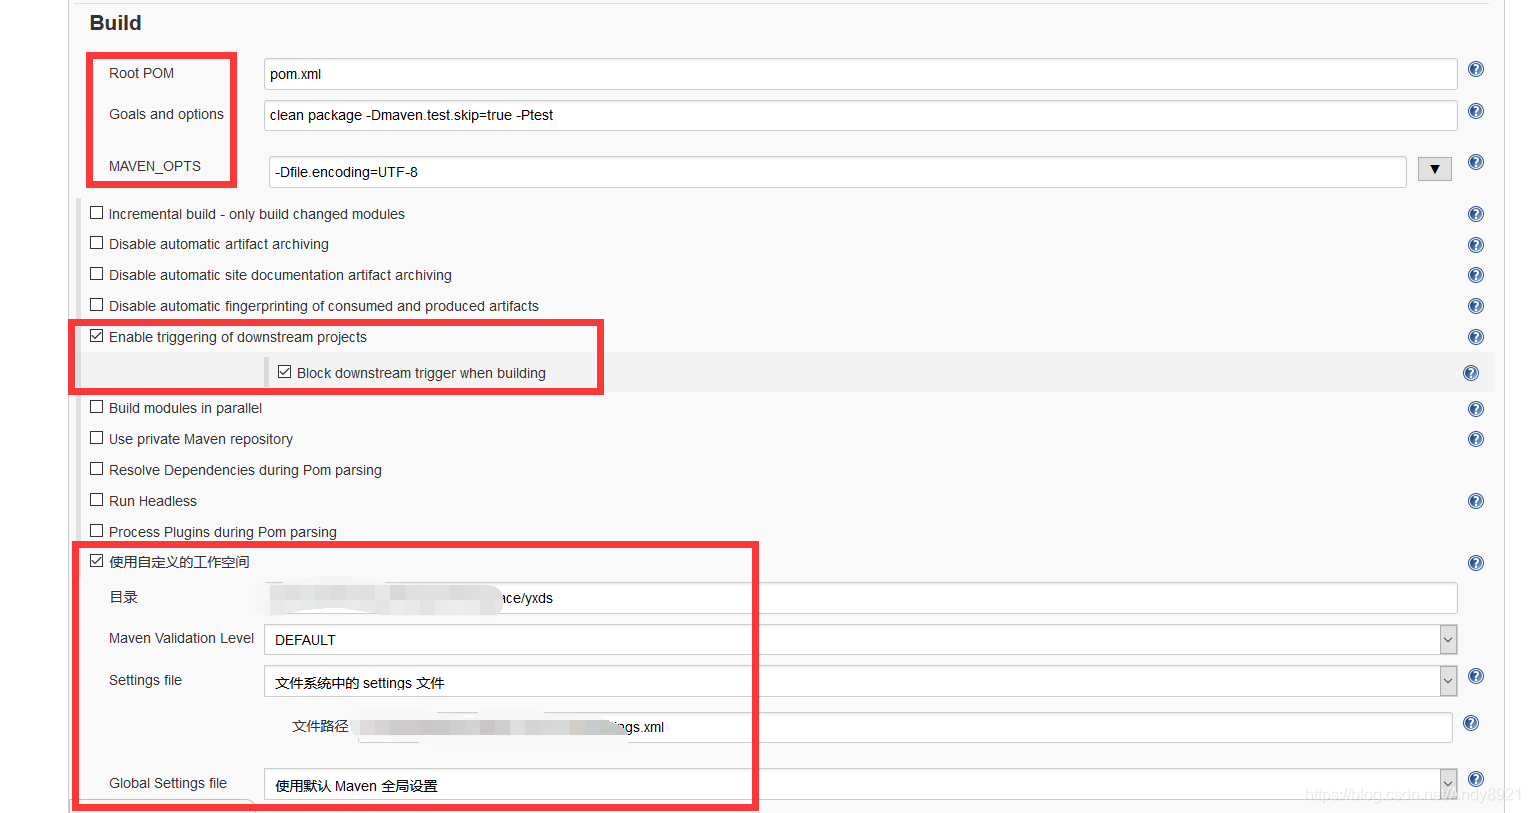Uncheck 使用自定义的工作空间 custom workspace
The height and width of the screenshot is (813, 1530).
96,561
